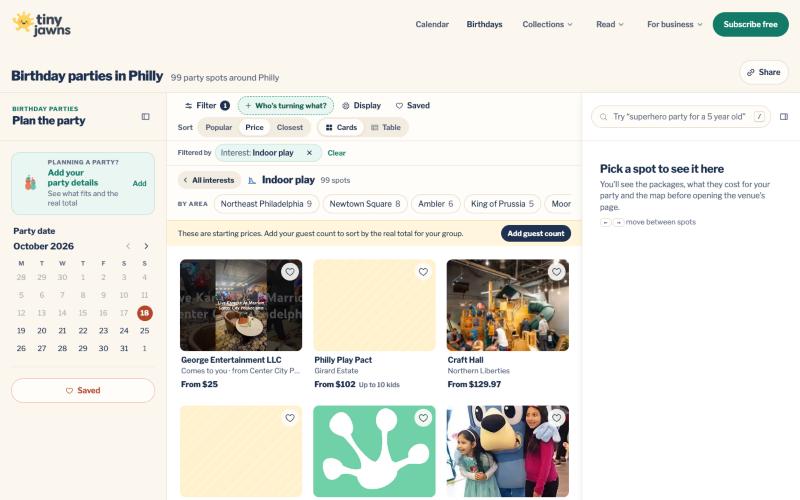This screenshot has height=500, width=800.
Task: Filter by Newtown Square area
Action: (x=365, y=204)
